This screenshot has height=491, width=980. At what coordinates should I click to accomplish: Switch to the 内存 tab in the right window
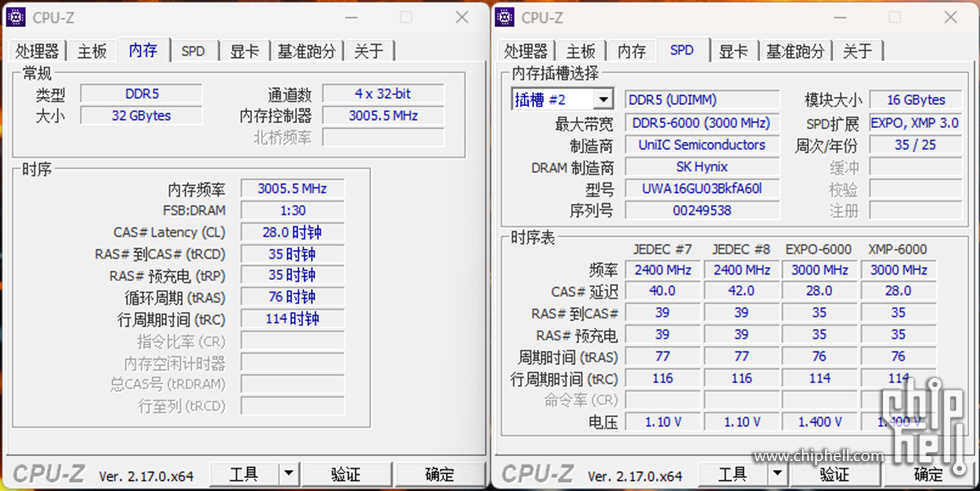tap(631, 51)
